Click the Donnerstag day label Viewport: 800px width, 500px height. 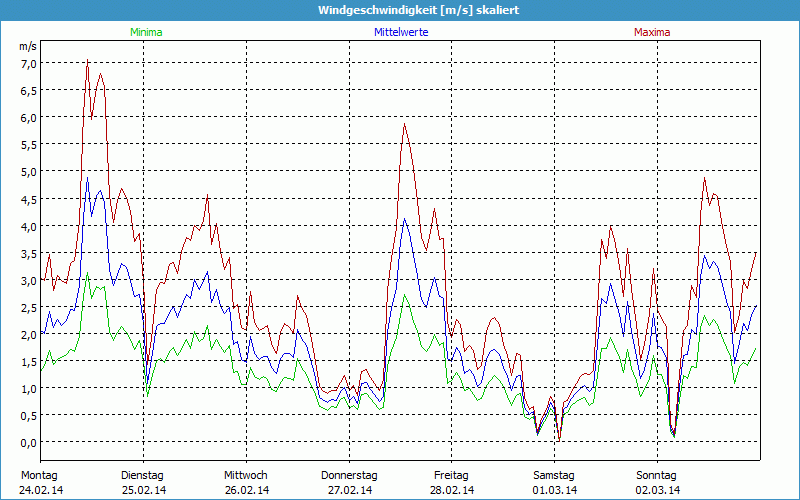(x=349, y=476)
